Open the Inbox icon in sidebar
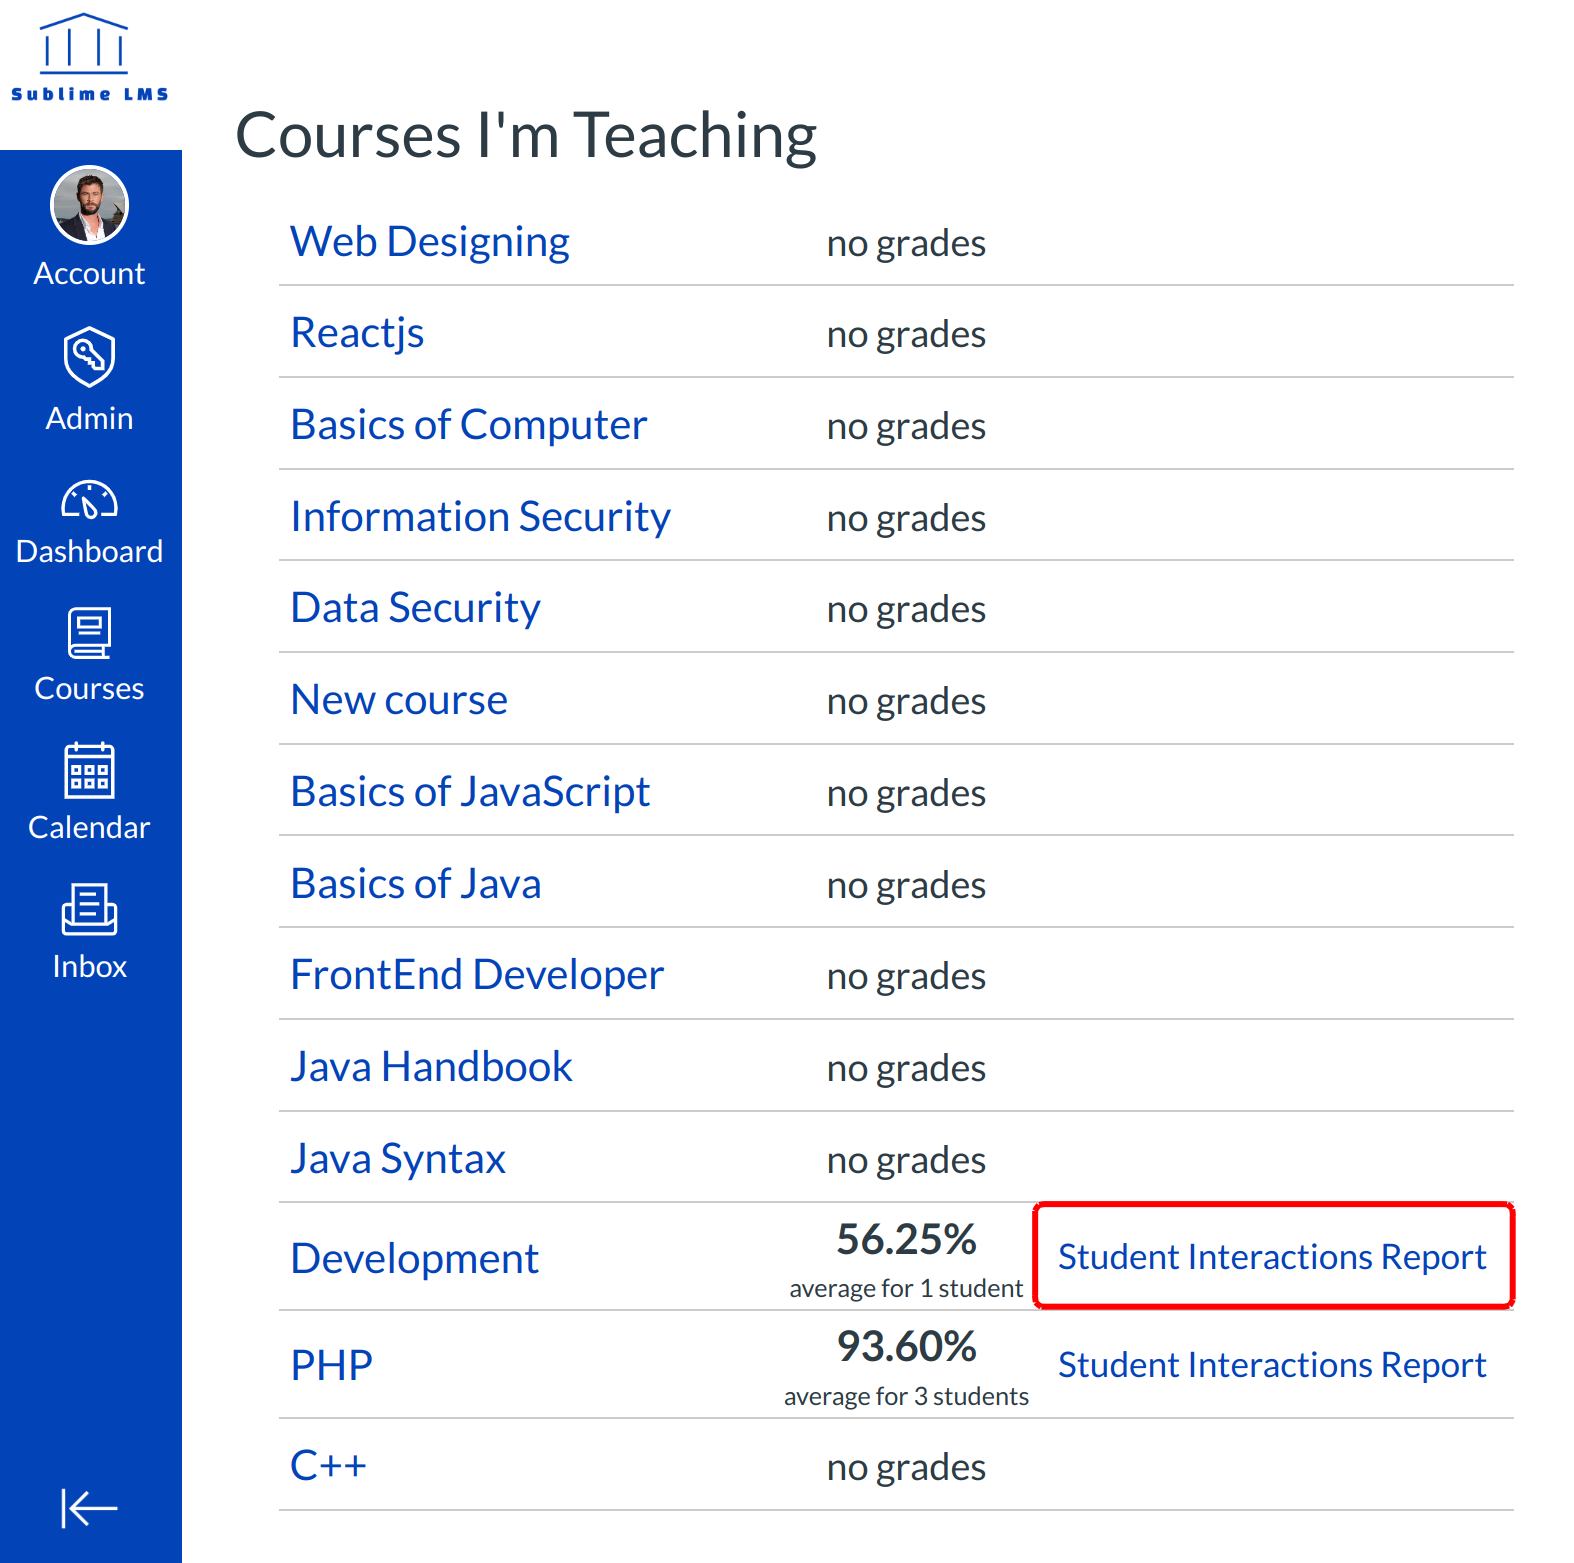 coord(89,909)
